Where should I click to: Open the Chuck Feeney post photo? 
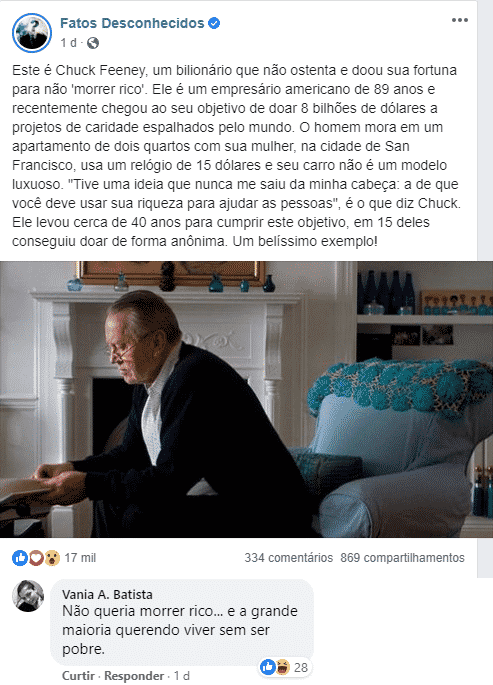pyautogui.click(x=246, y=399)
